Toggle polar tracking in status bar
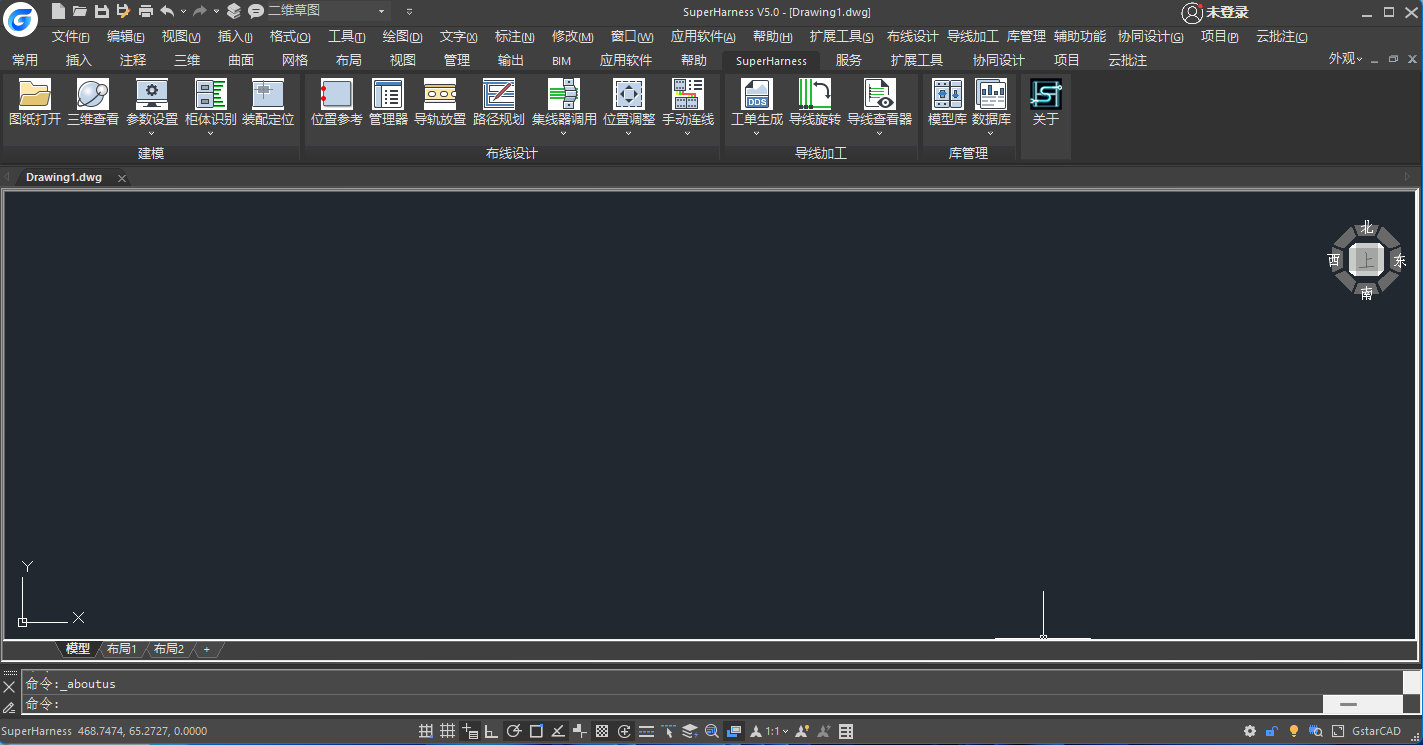This screenshot has height=745, width=1423. [x=514, y=732]
